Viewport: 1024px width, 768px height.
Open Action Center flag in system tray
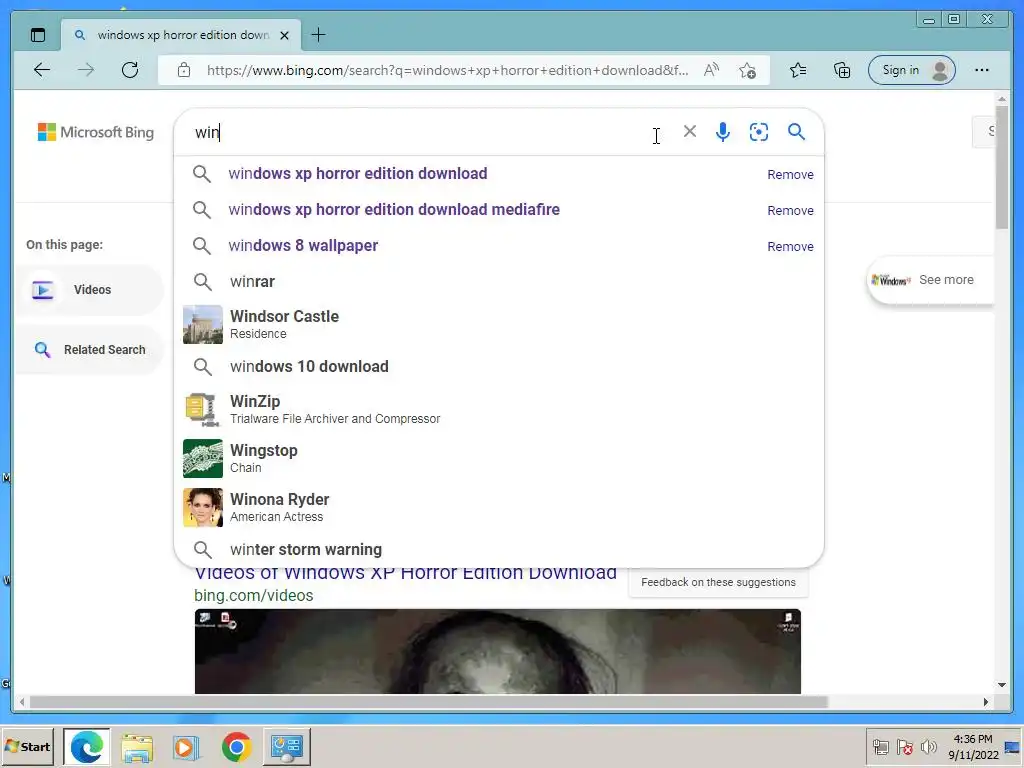point(905,746)
